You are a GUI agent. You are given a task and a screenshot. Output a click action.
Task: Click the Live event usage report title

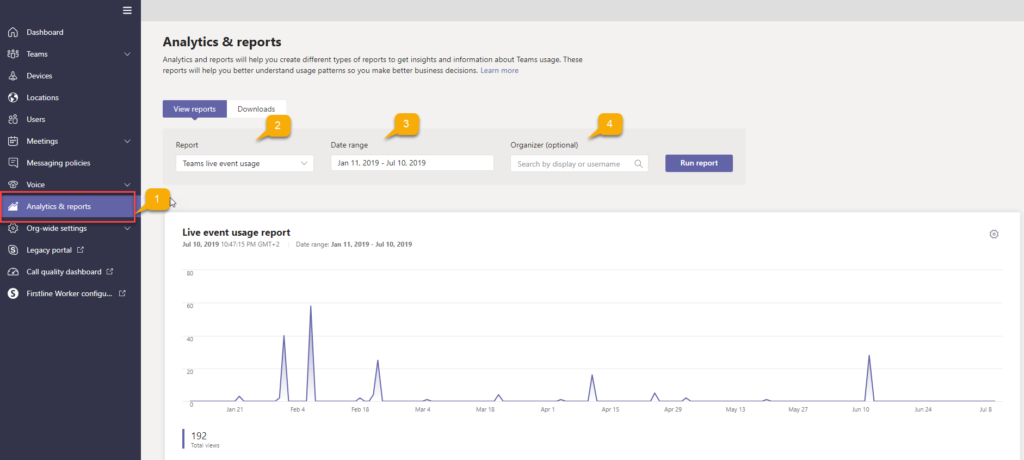236,232
